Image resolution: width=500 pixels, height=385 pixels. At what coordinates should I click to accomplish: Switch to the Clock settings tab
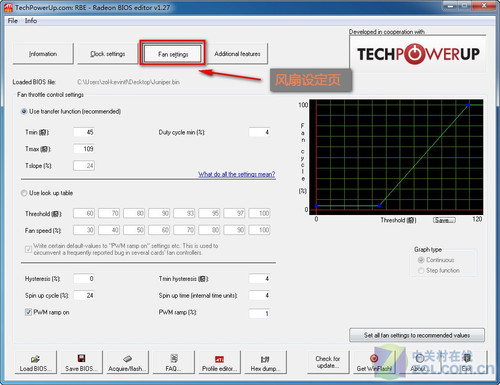coord(108,54)
